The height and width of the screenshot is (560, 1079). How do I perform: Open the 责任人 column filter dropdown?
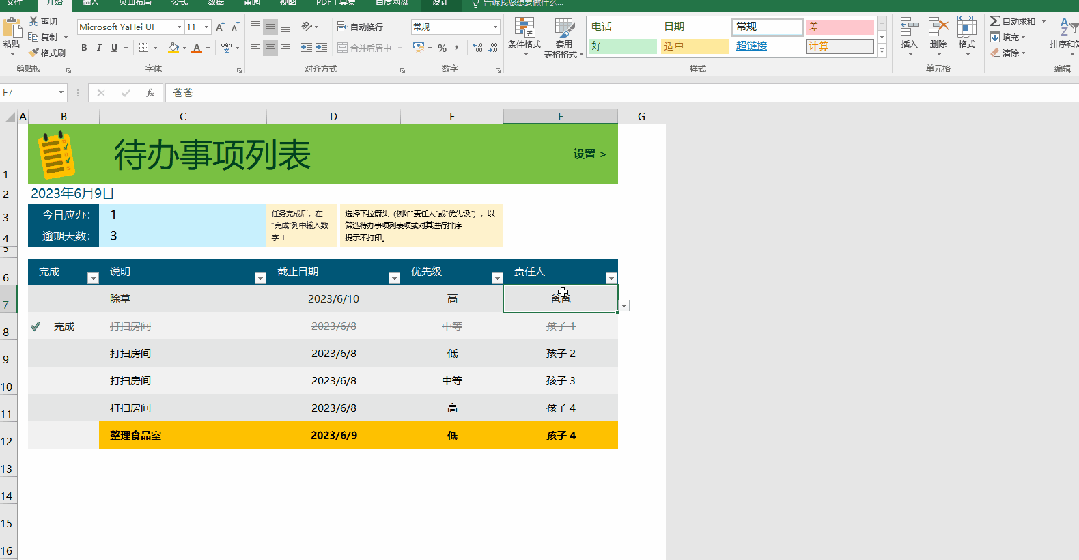(x=611, y=278)
